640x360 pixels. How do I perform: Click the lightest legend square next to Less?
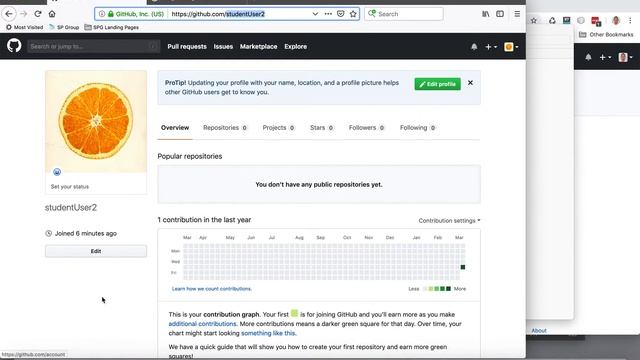click(425, 289)
